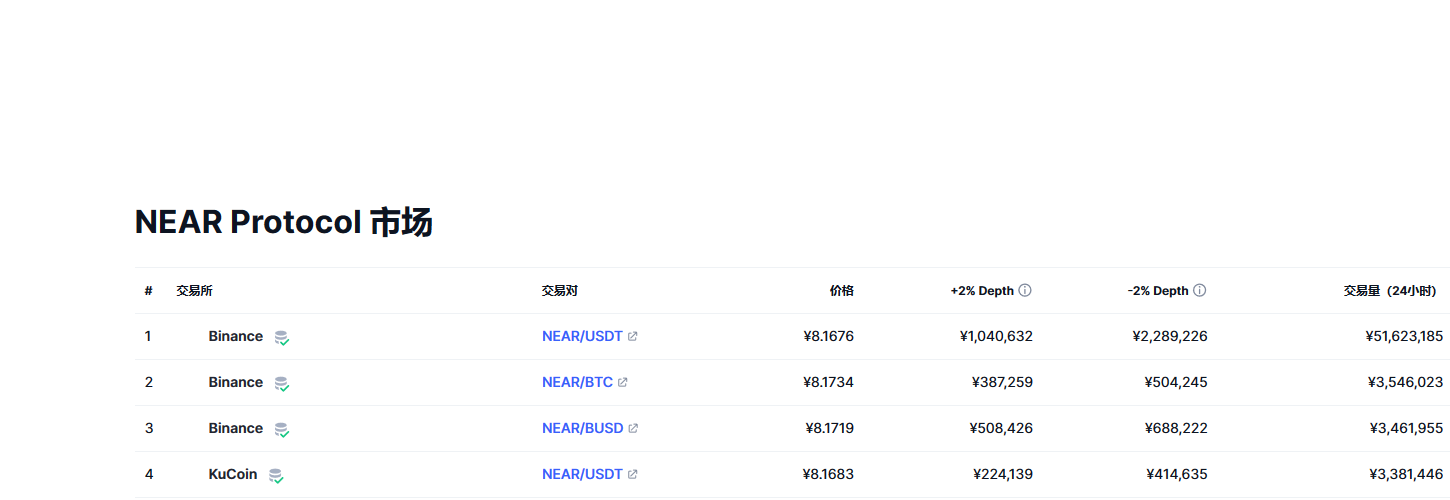Open the NEAR/BTC trading pair link
1450x500 pixels.
(577, 383)
